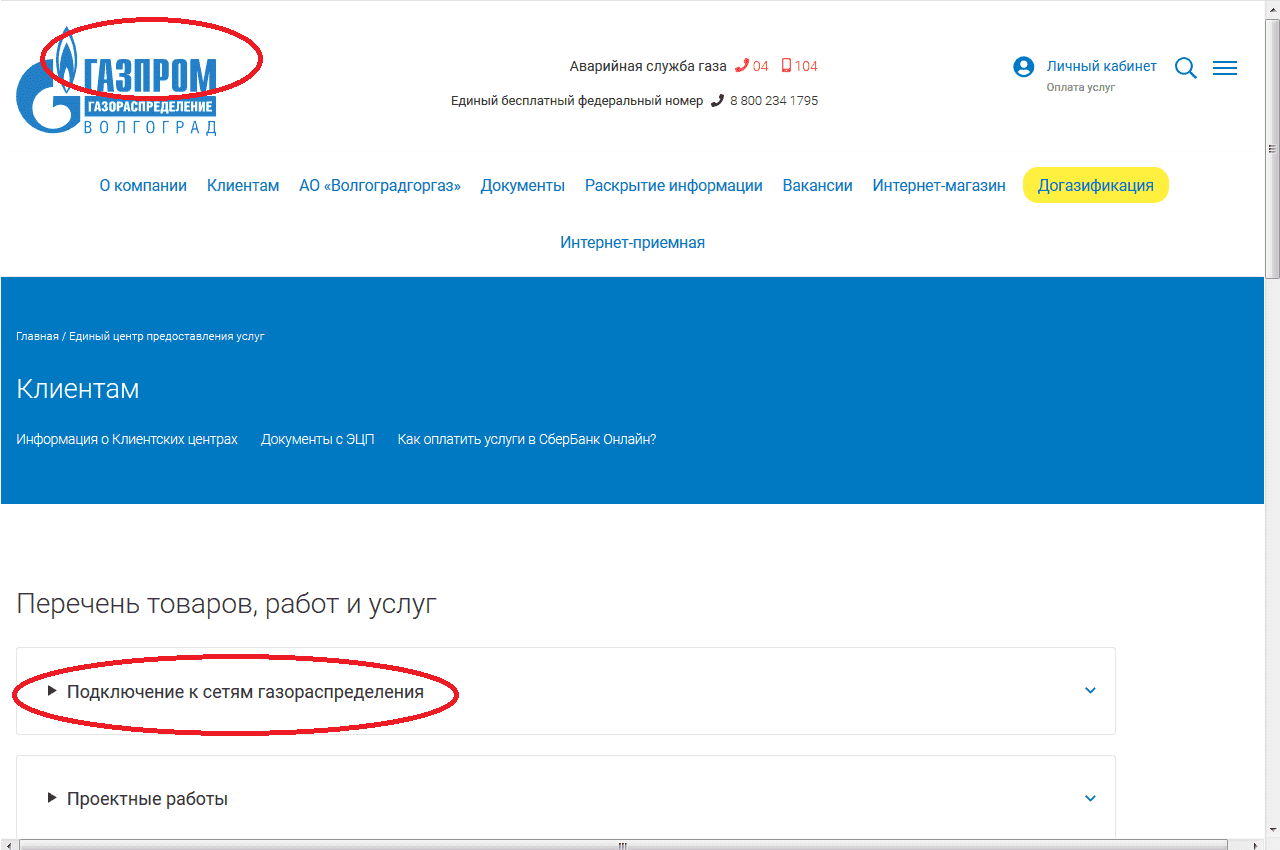The image size is (1280, 850).
Task: Open the hamburger menu icon
Action: click(1224, 68)
